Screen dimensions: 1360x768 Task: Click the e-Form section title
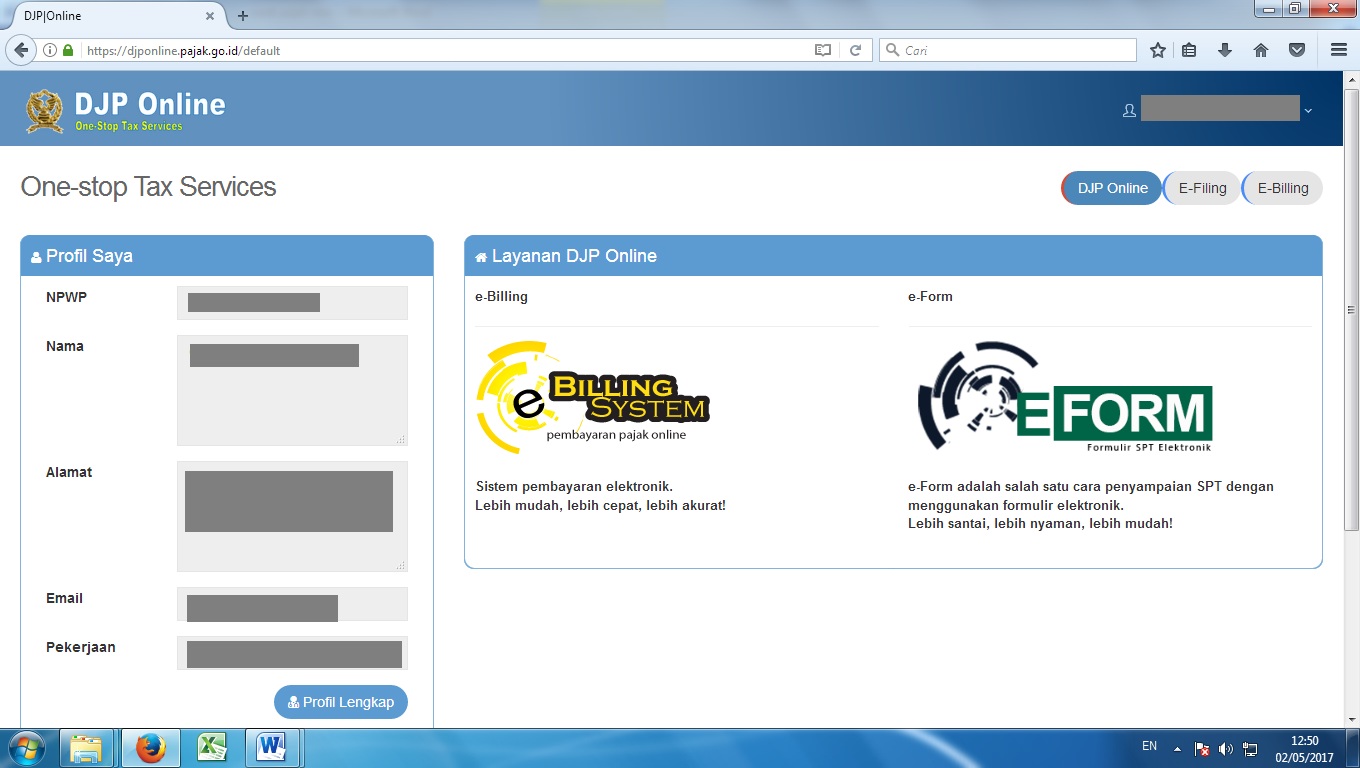[x=930, y=296]
